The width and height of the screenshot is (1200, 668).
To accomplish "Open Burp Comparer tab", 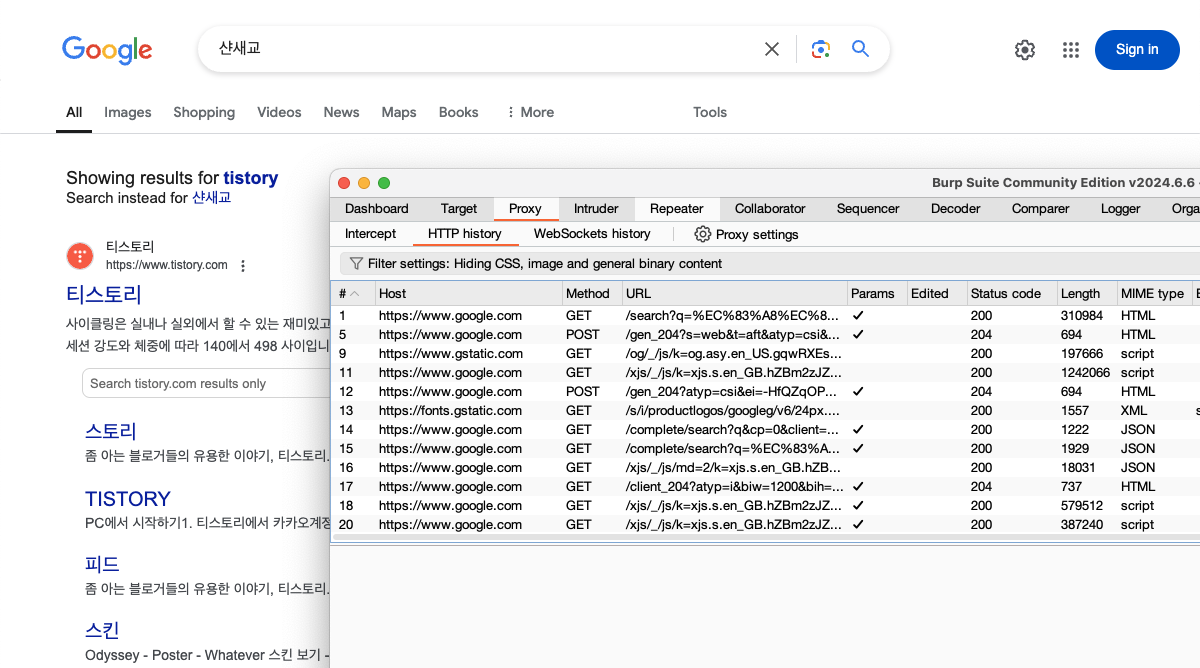I will [x=1040, y=209].
